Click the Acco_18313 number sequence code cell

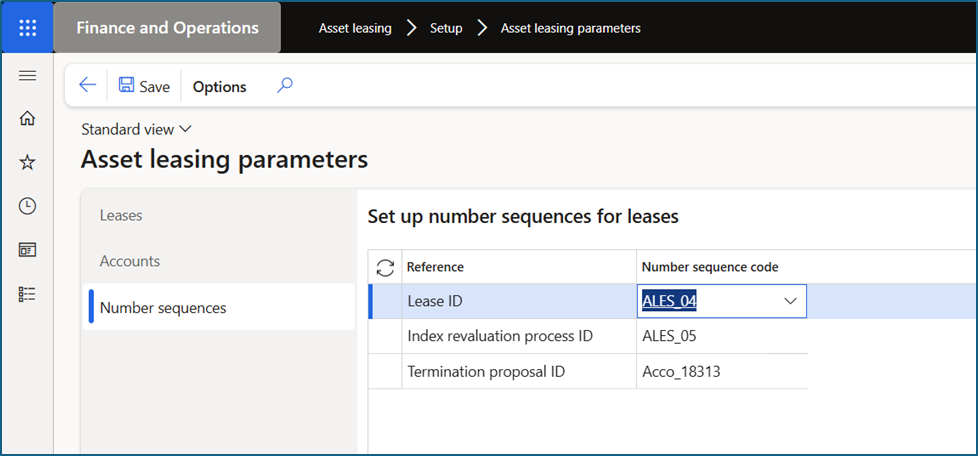(x=681, y=372)
